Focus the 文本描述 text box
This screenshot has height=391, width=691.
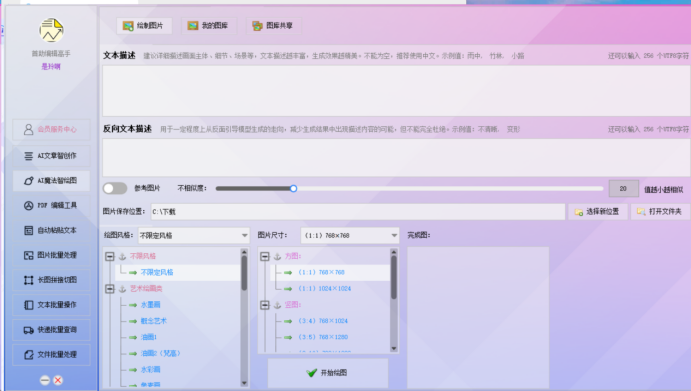(396, 91)
